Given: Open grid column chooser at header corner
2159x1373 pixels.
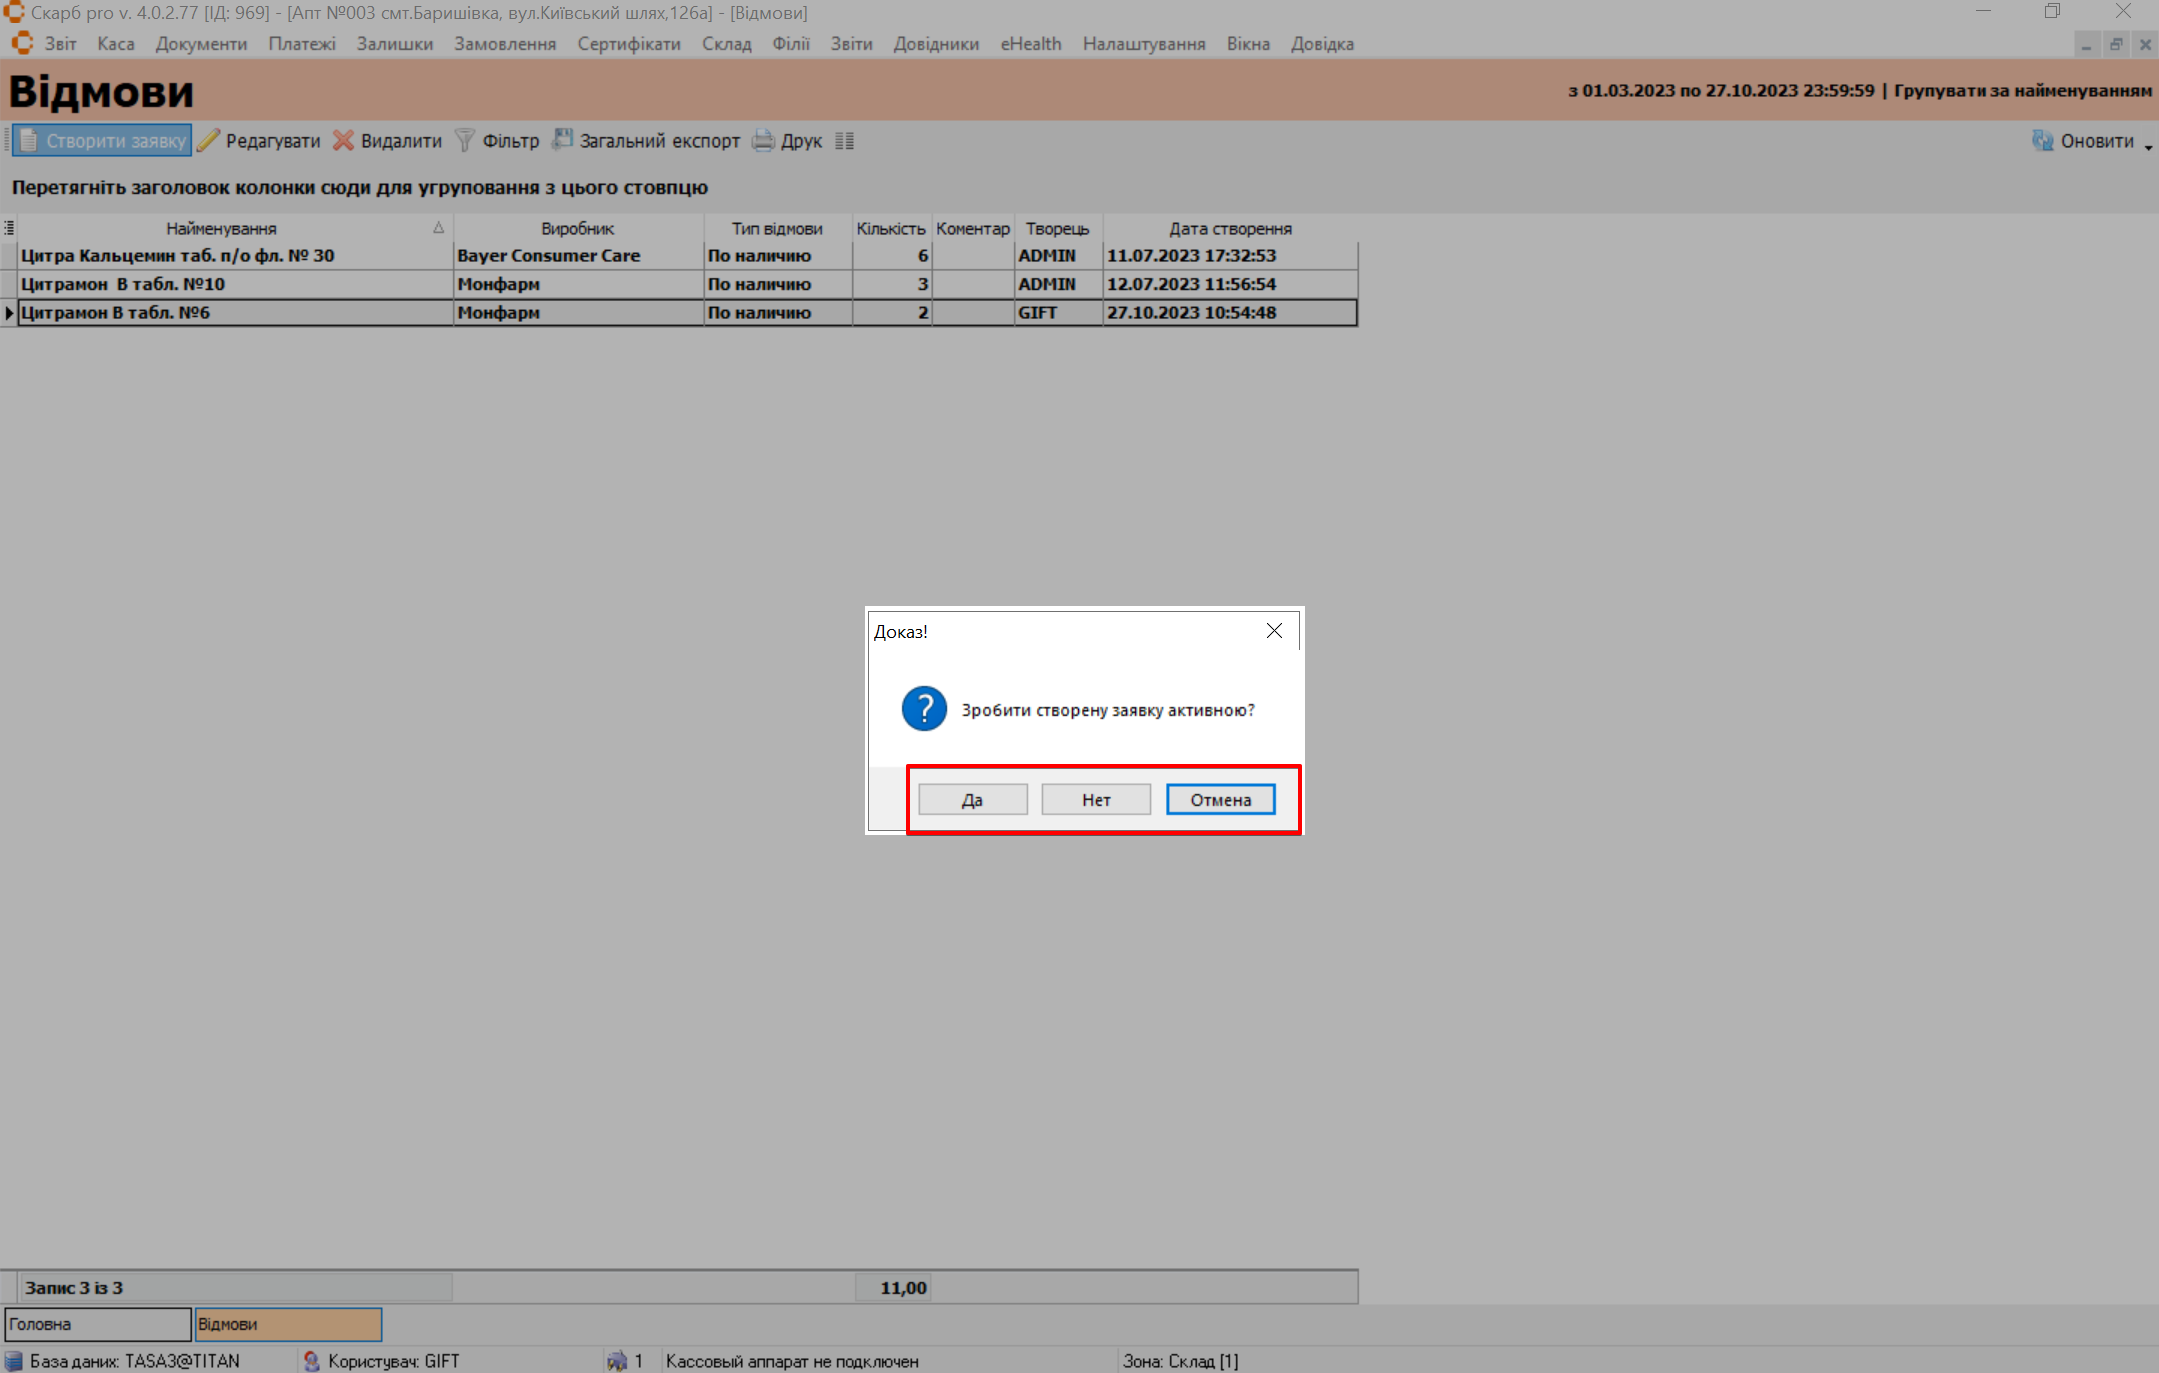Looking at the screenshot, I should coord(9,228).
